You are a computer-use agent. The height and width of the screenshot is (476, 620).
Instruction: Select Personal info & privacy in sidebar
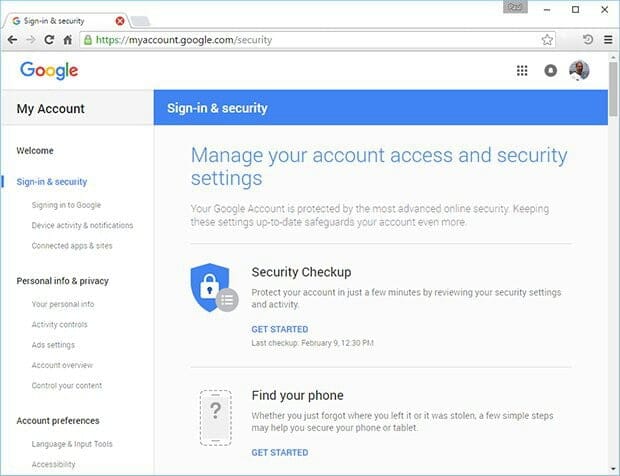click(62, 281)
